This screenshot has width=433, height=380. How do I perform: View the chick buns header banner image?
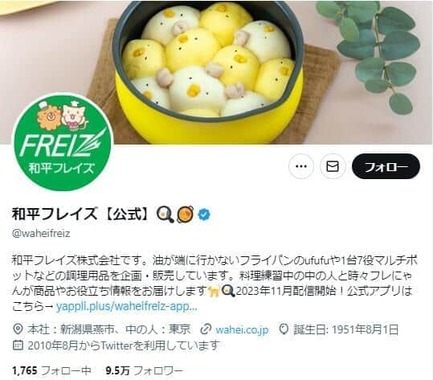click(x=216, y=72)
